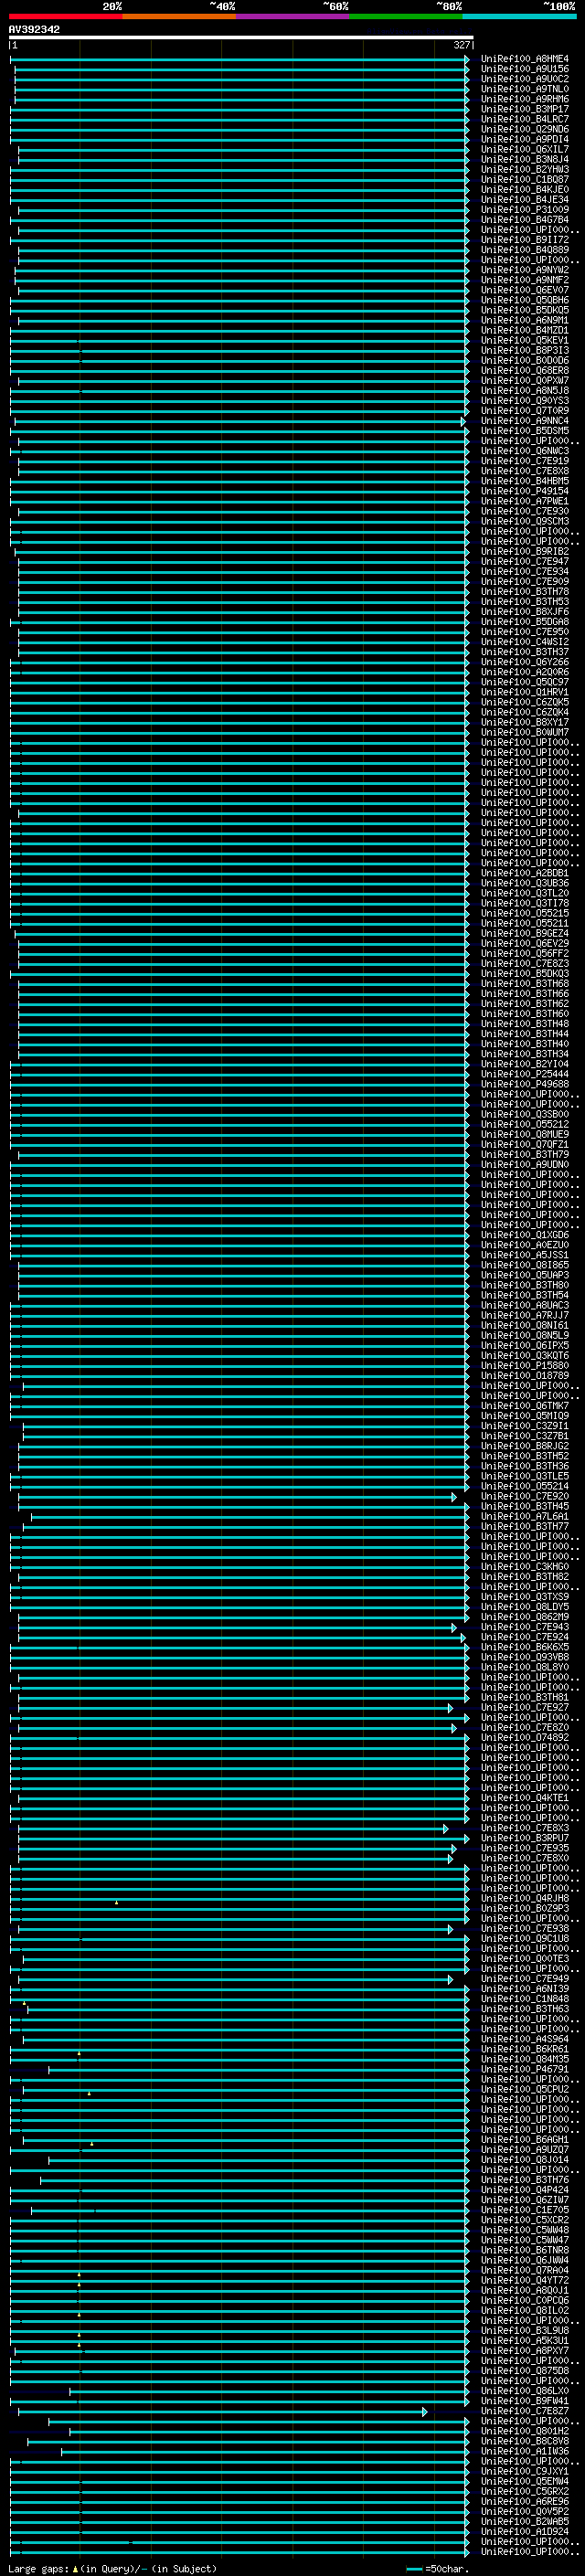Select hit label UniRef100_A9U156

click(525, 69)
